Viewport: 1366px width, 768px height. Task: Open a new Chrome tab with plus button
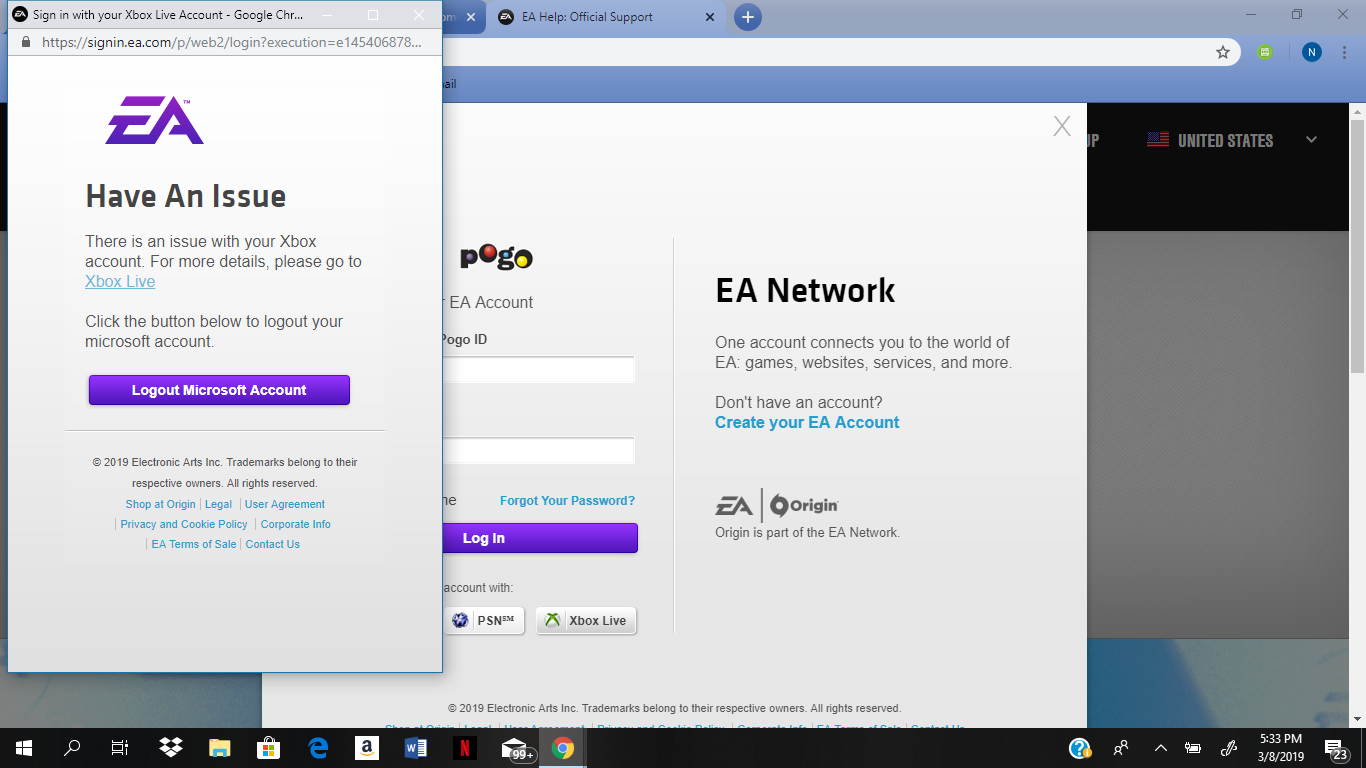pos(747,17)
